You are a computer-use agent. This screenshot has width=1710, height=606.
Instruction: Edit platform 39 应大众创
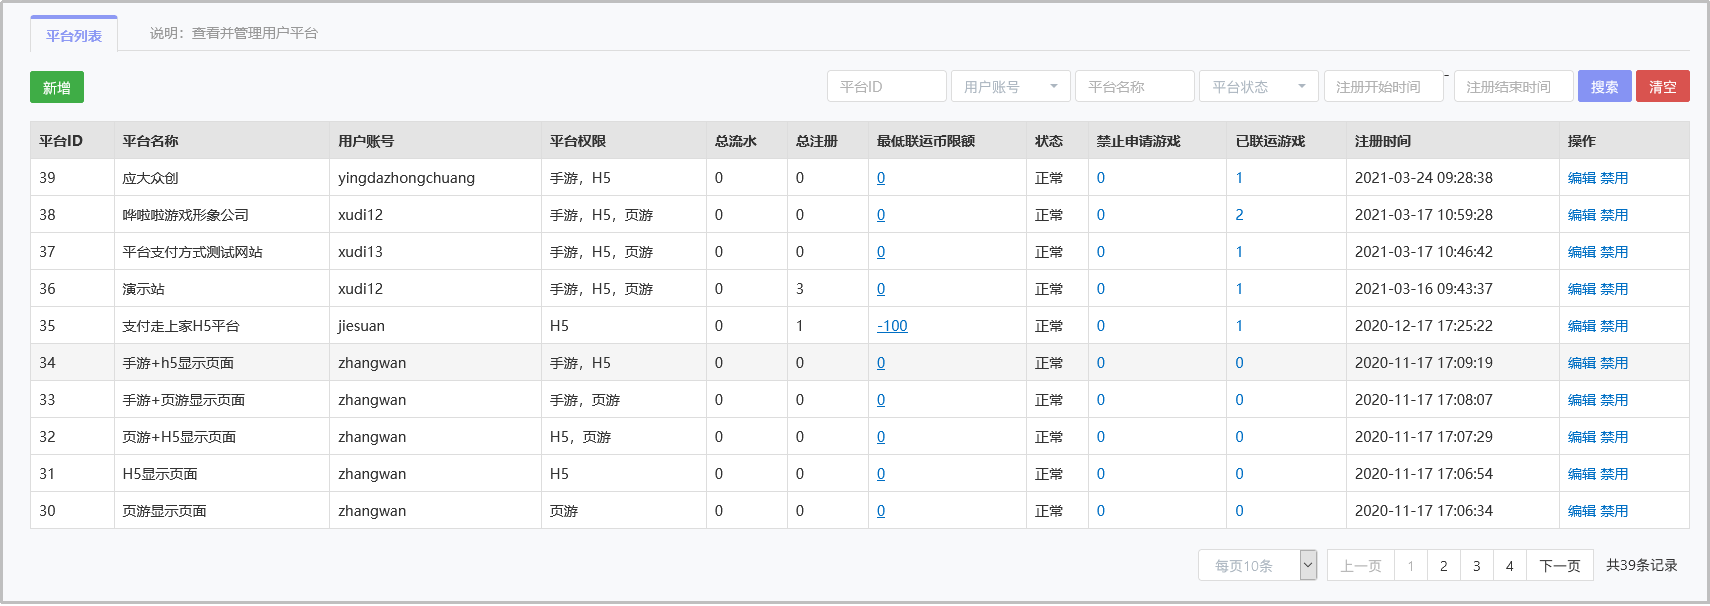pyautogui.click(x=1581, y=178)
